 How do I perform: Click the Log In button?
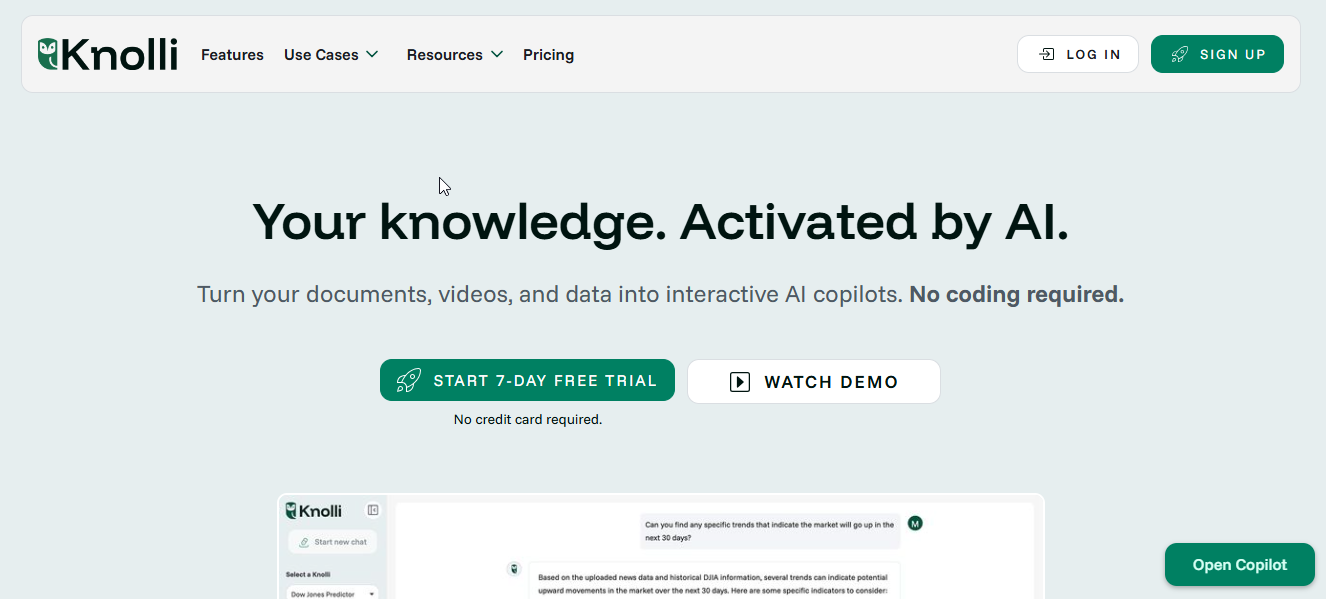(x=1078, y=54)
